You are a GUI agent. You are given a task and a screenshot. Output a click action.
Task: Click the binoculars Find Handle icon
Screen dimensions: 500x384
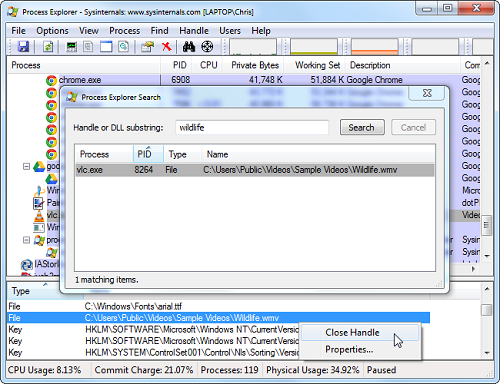coord(189,47)
